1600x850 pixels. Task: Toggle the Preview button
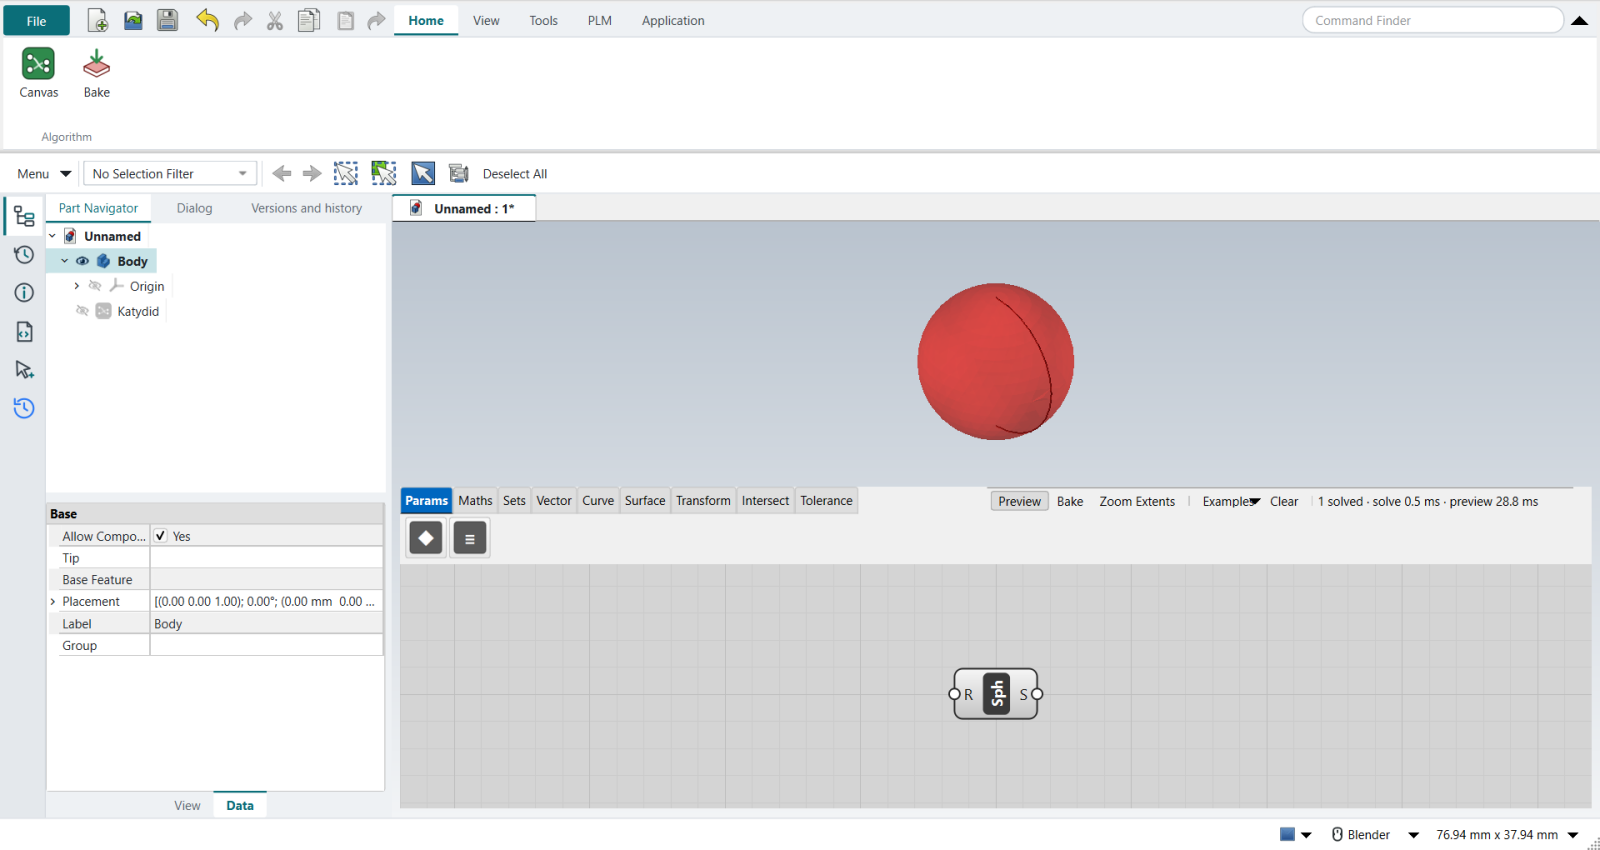pos(1019,502)
